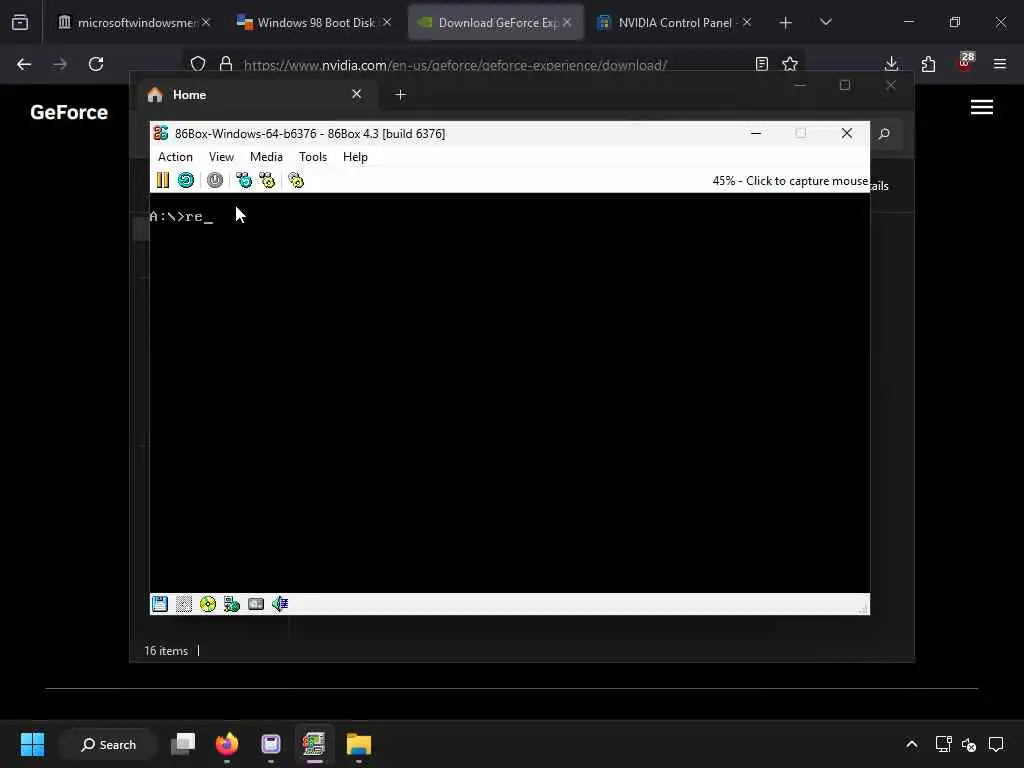Open the Media menu in 86Box
Viewport: 1024px width, 768px height.
coord(266,157)
